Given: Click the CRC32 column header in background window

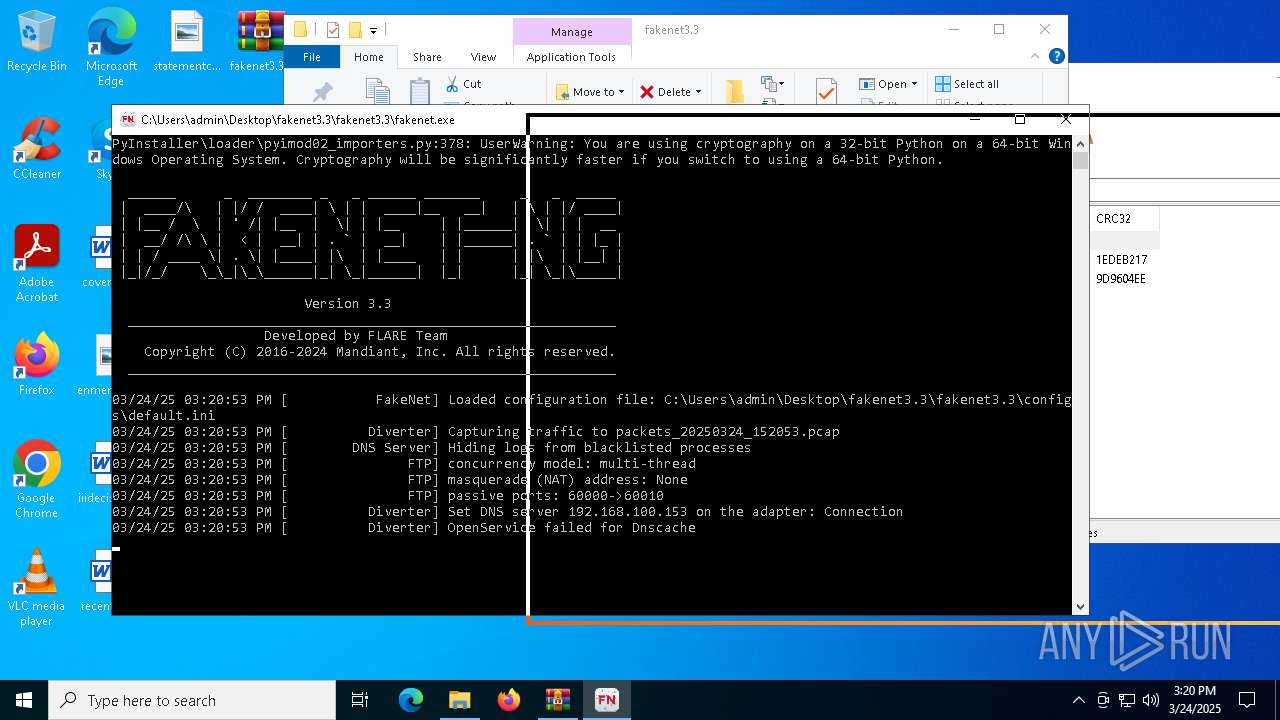Looking at the screenshot, I should pyautogui.click(x=1124, y=218).
